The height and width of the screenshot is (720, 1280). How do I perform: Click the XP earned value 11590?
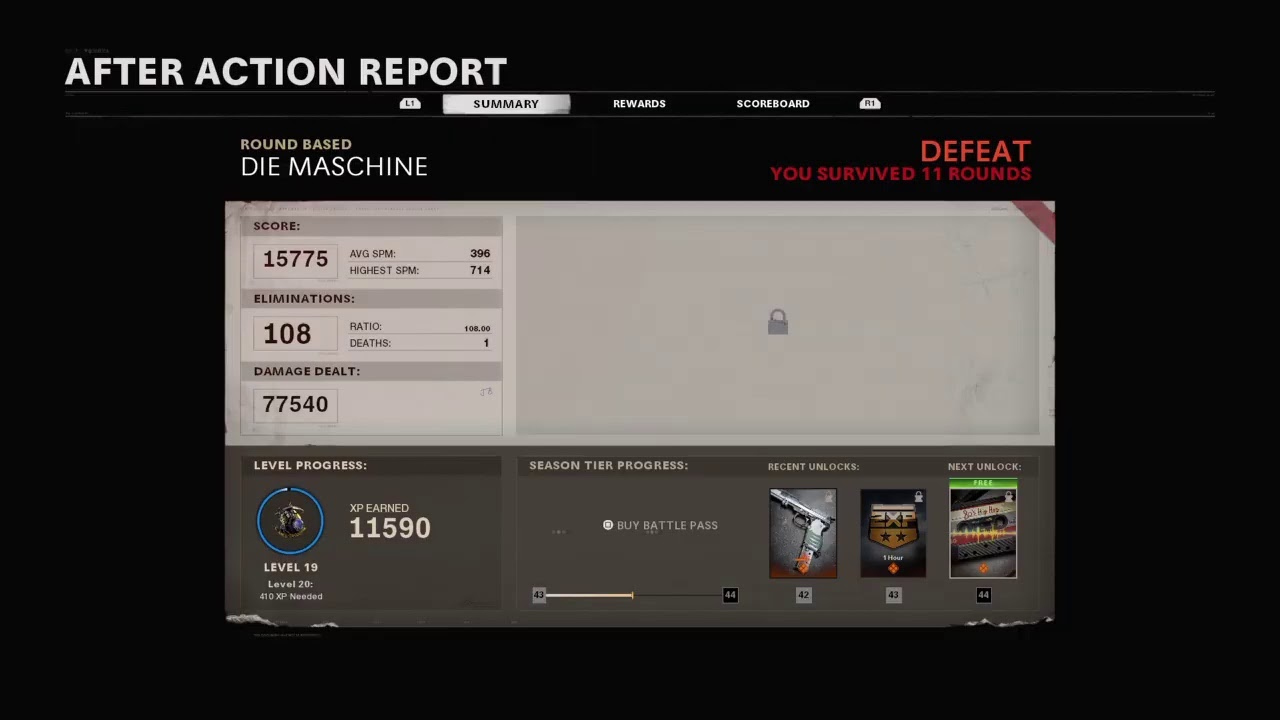coord(390,528)
